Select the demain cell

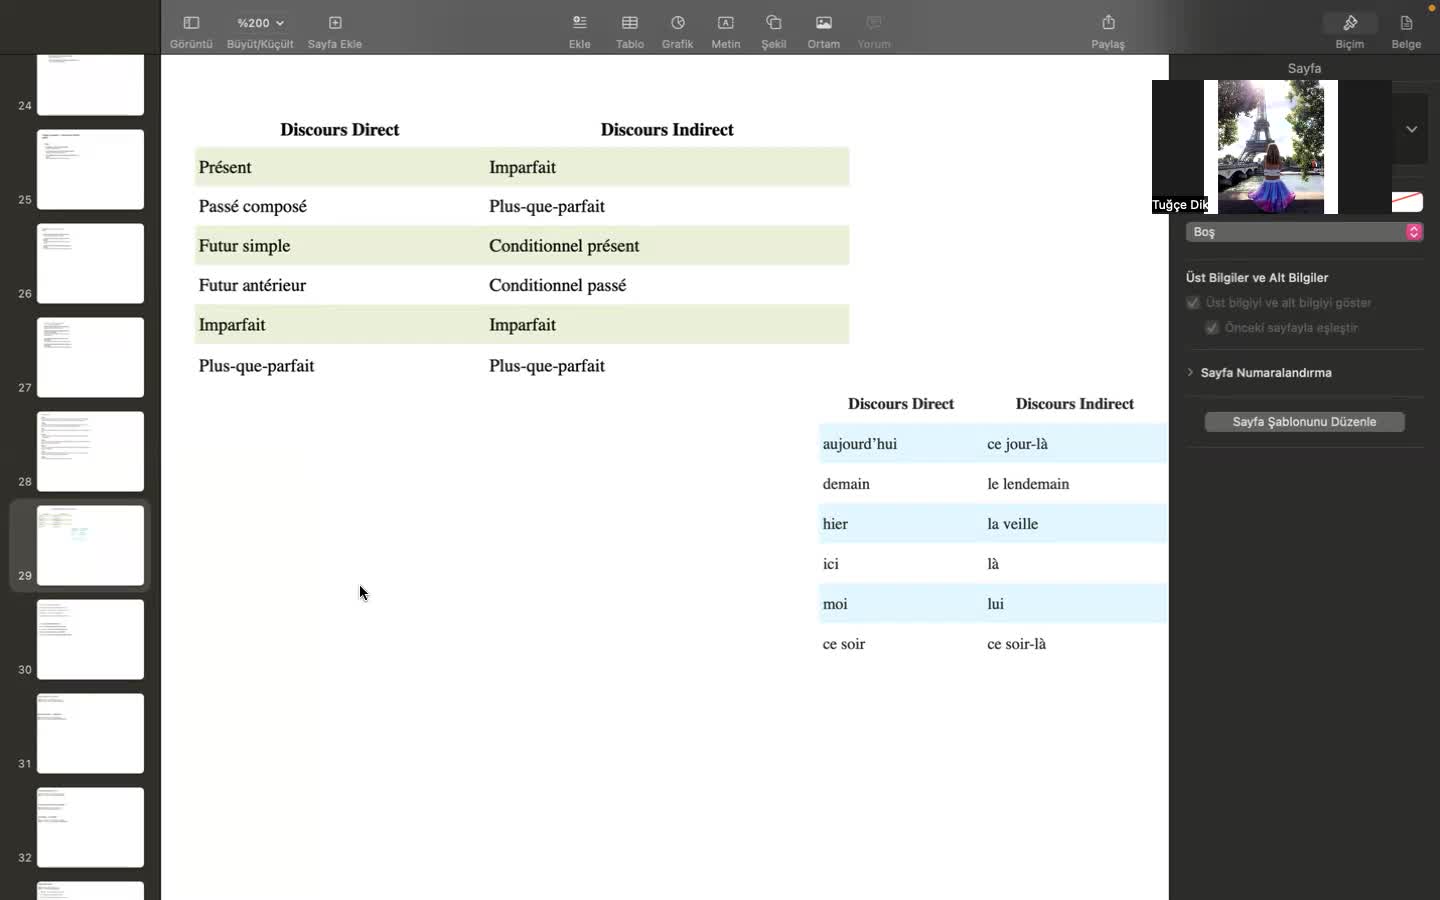[x=901, y=484]
